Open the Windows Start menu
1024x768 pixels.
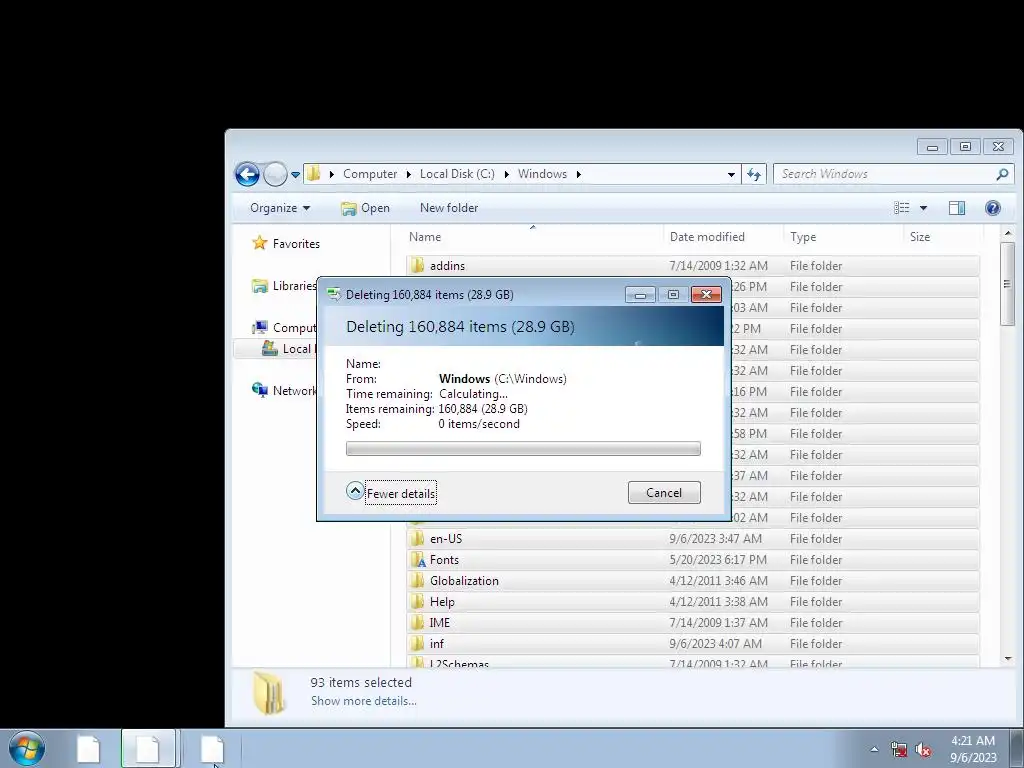pyautogui.click(x=27, y=748)
